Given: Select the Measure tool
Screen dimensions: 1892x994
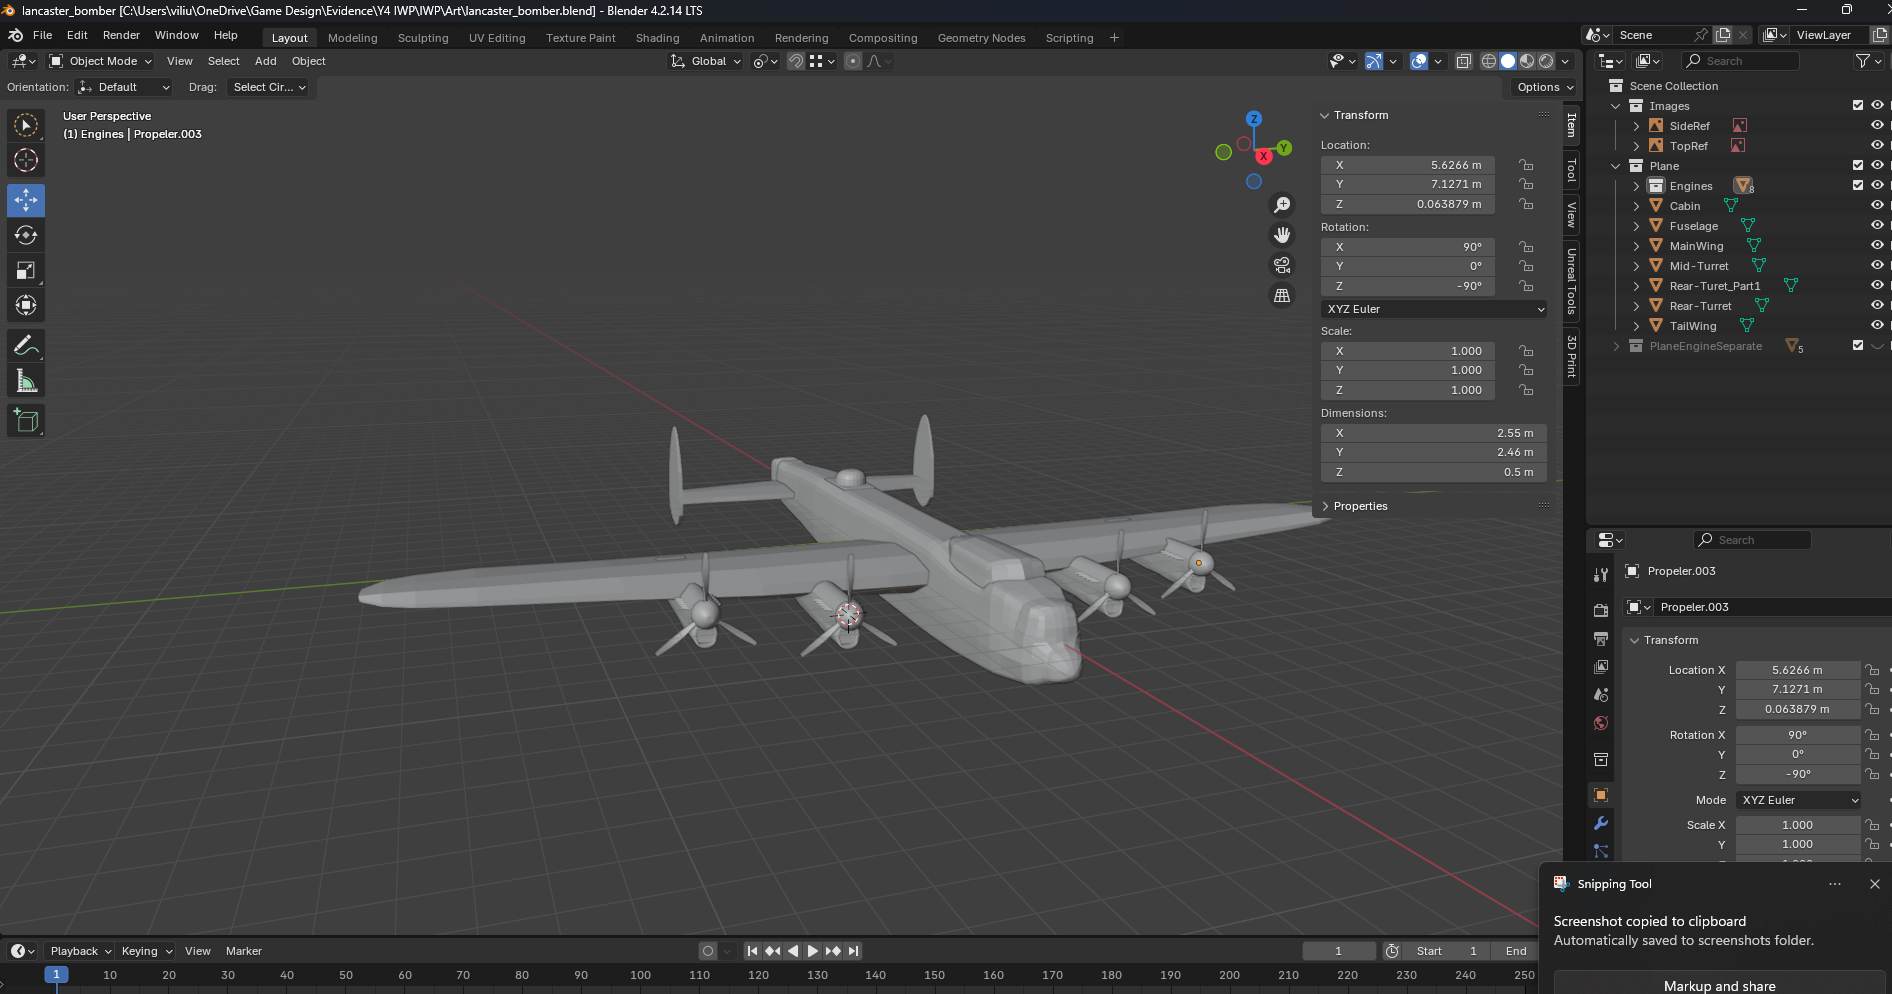Looking at the screenshot, I should pos(26,380).
